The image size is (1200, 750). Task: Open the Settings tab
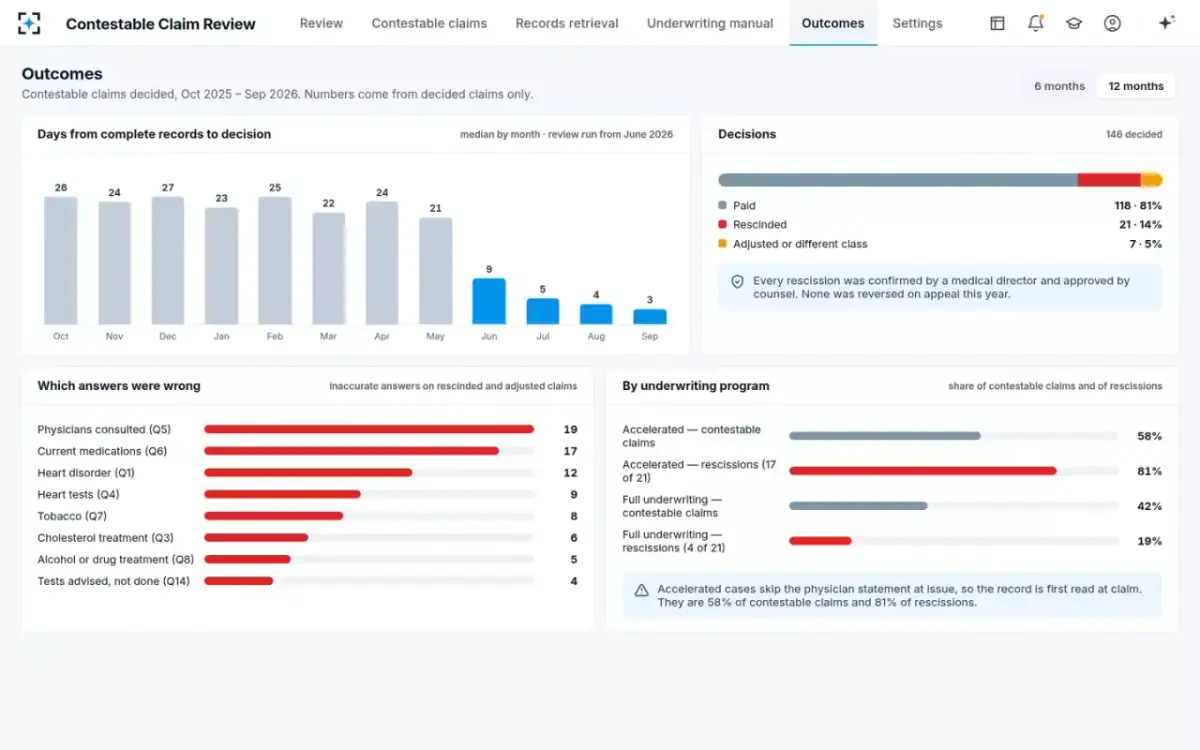(917, 23)
